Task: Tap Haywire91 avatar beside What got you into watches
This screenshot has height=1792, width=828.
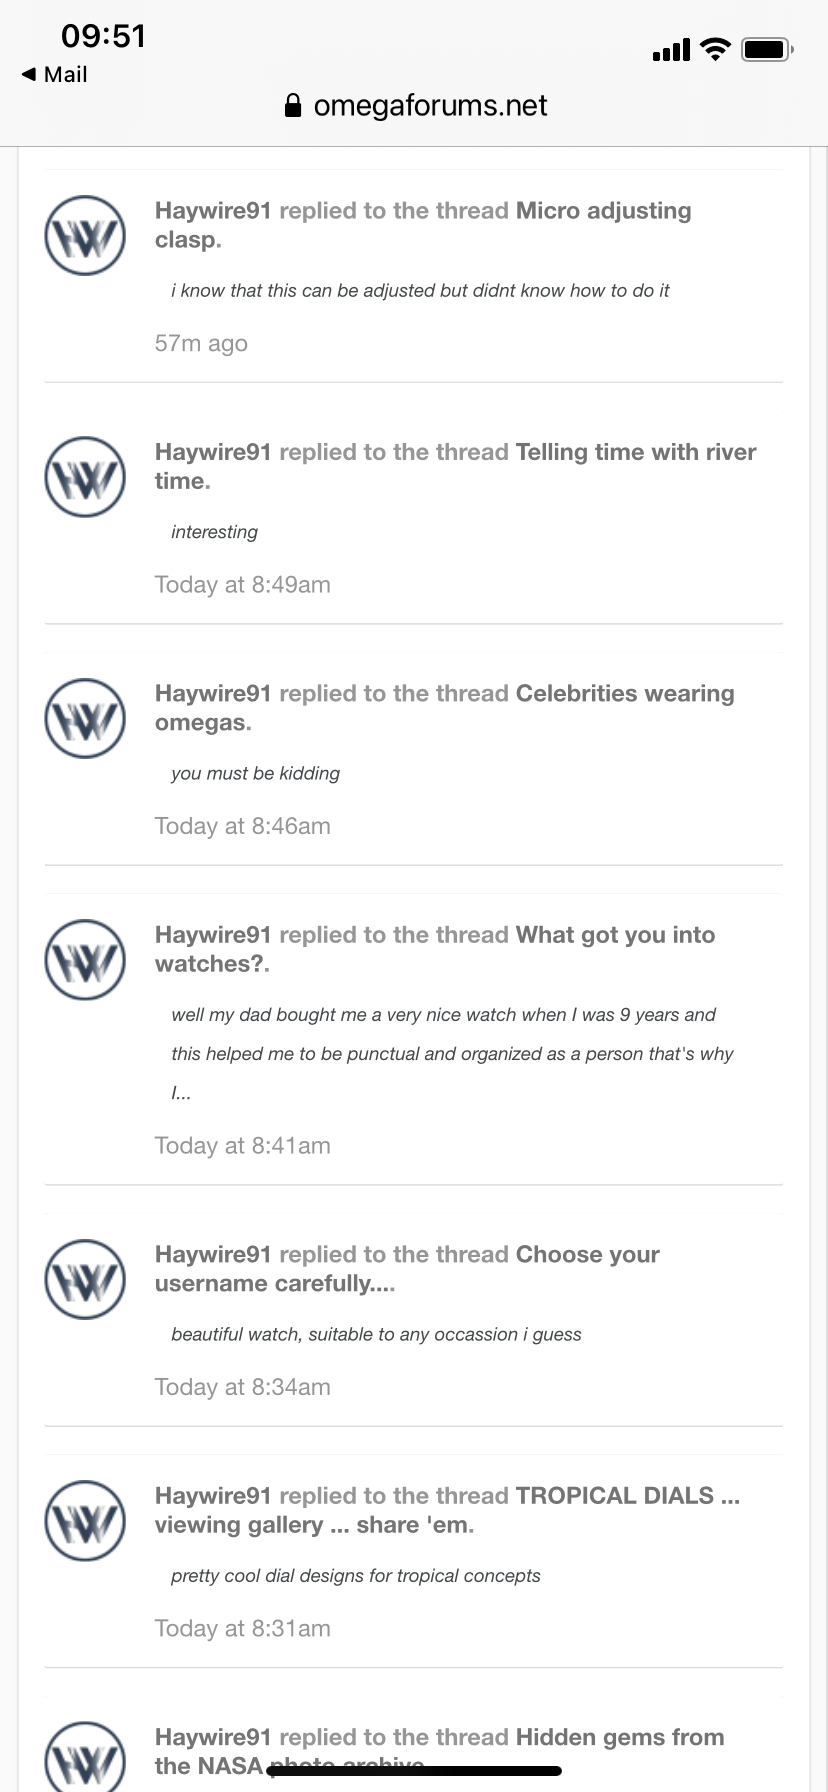Action: pos(85,960)
